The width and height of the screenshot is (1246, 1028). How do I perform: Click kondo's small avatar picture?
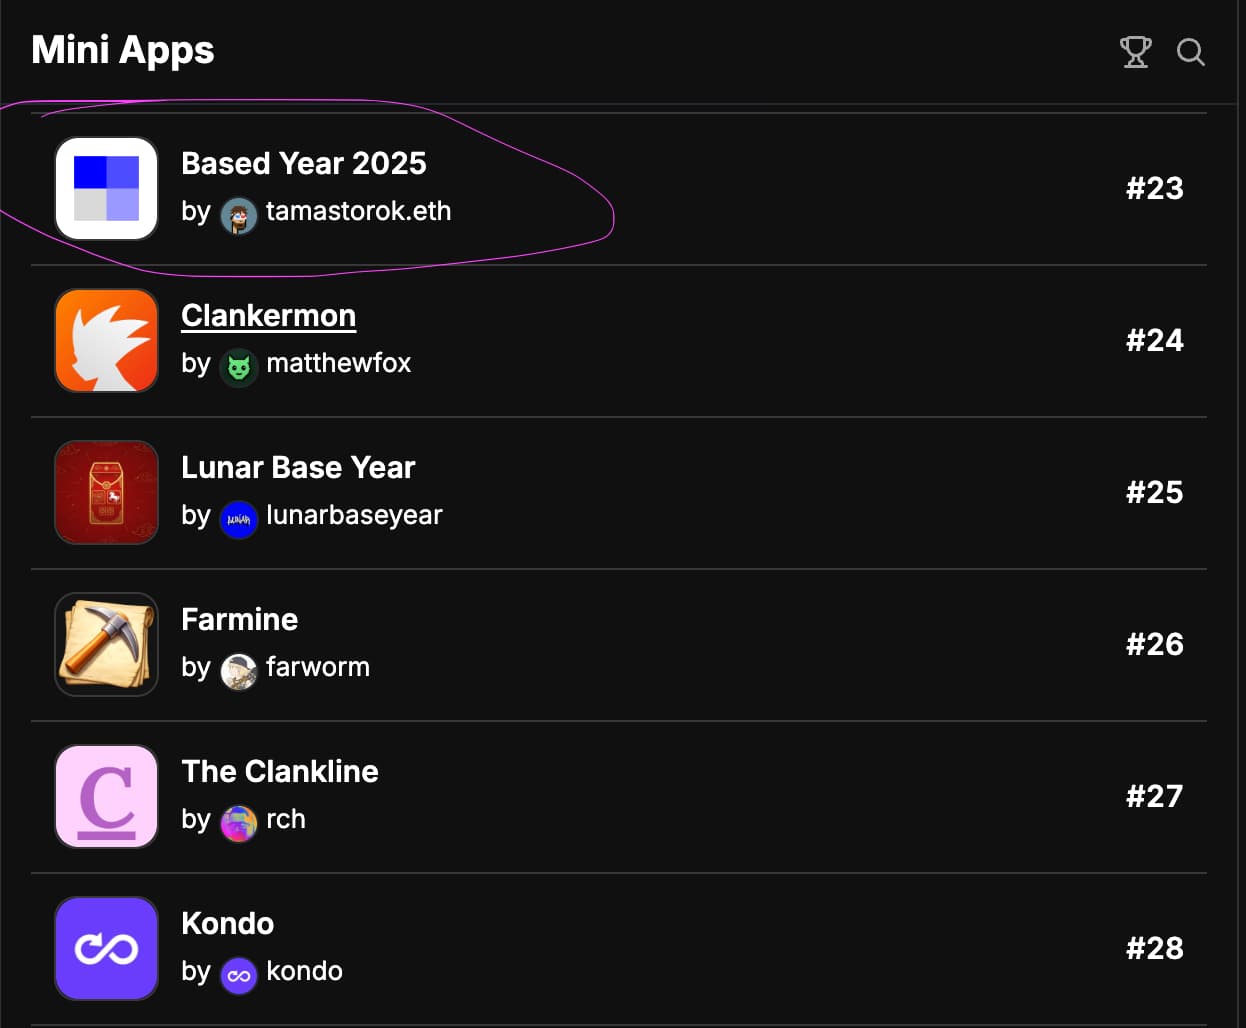(239, 975)
